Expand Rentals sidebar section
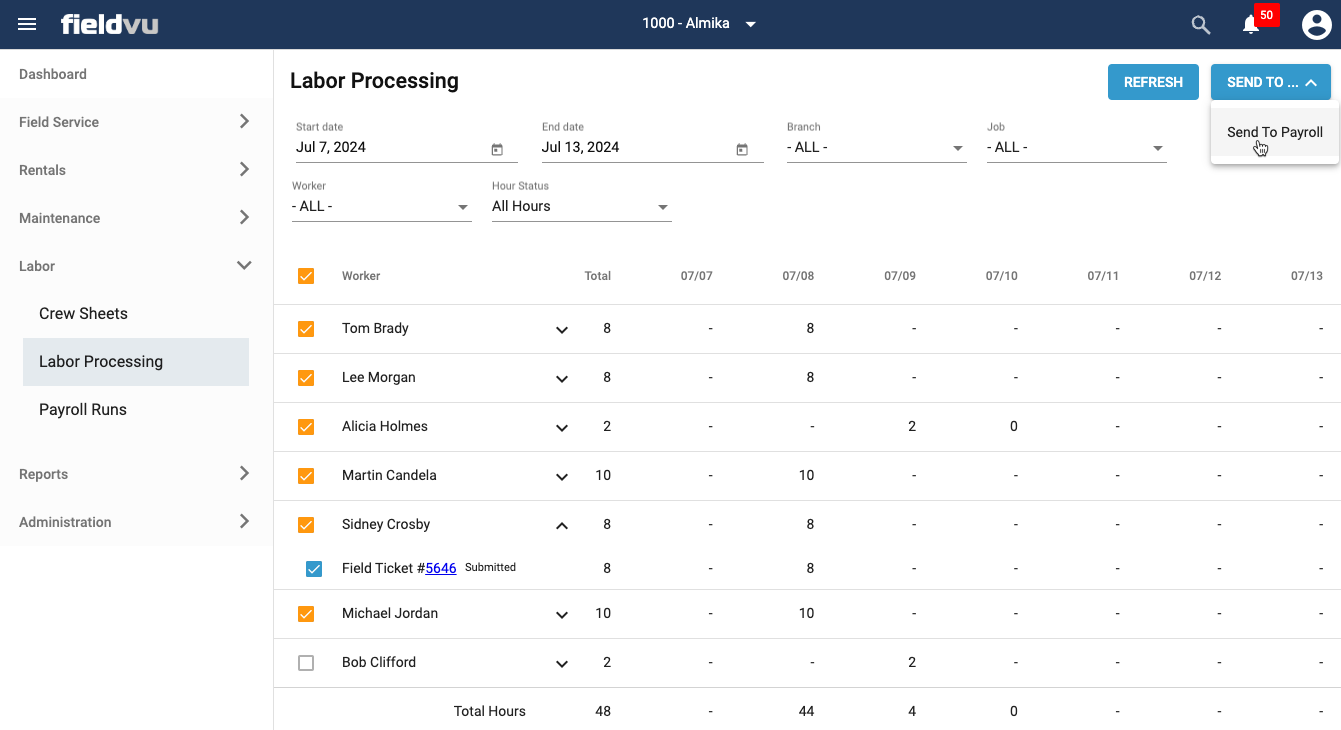This screenshot has width=1341, height=730. tap(136, 170)
